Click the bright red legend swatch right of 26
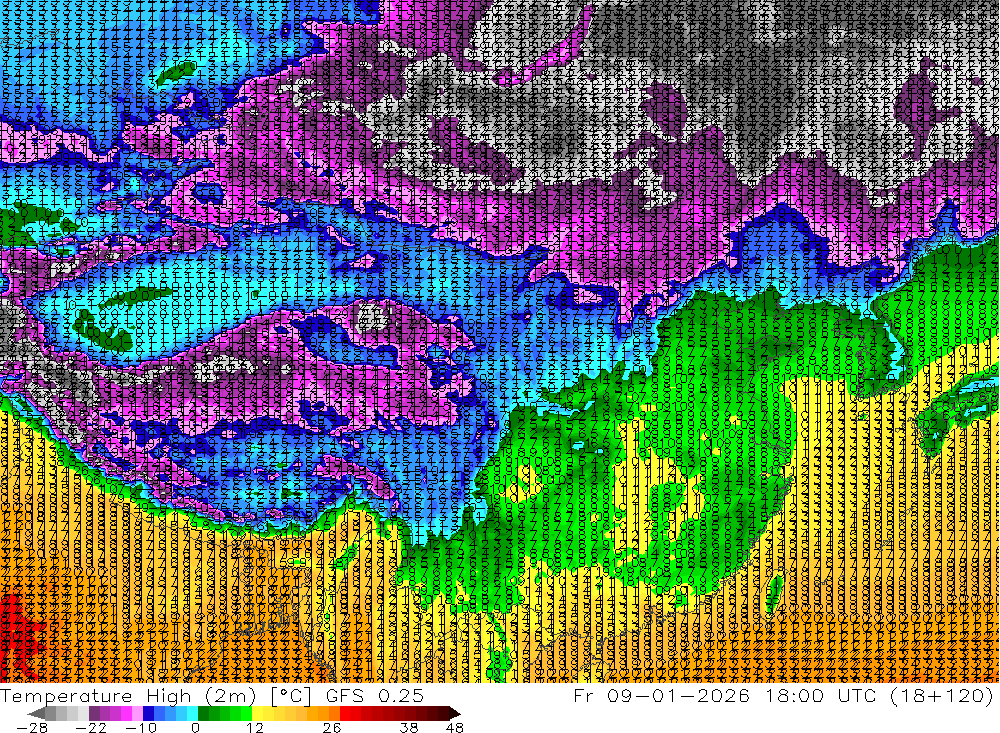 (x=345, y=713)
